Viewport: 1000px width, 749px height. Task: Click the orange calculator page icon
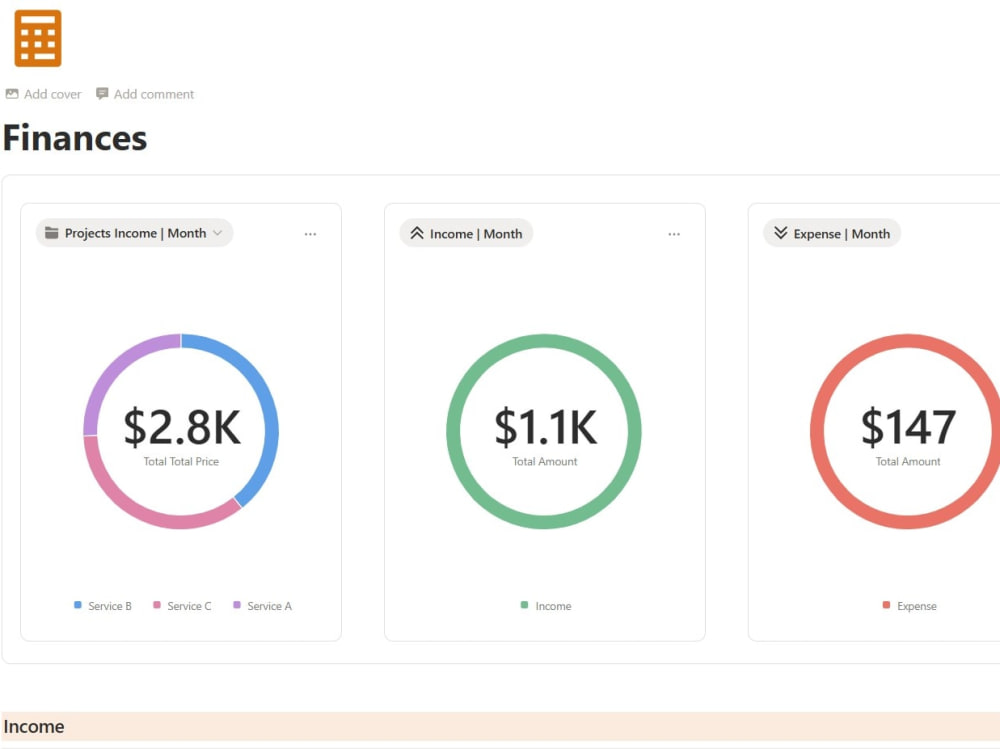tap(38, 38)
